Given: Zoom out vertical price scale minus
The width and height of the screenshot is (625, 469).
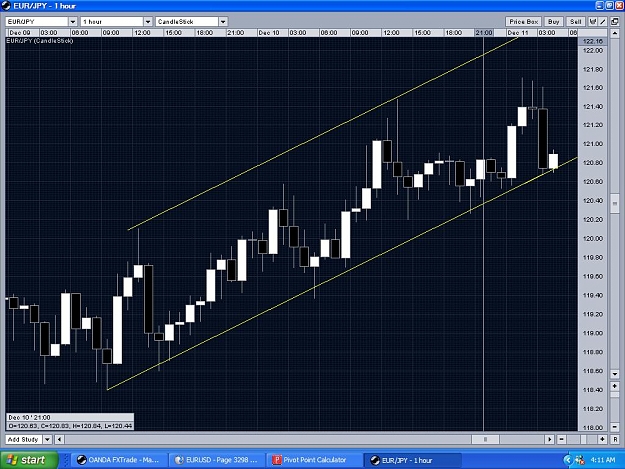Looking at the screenshot, I should (615, 426).
